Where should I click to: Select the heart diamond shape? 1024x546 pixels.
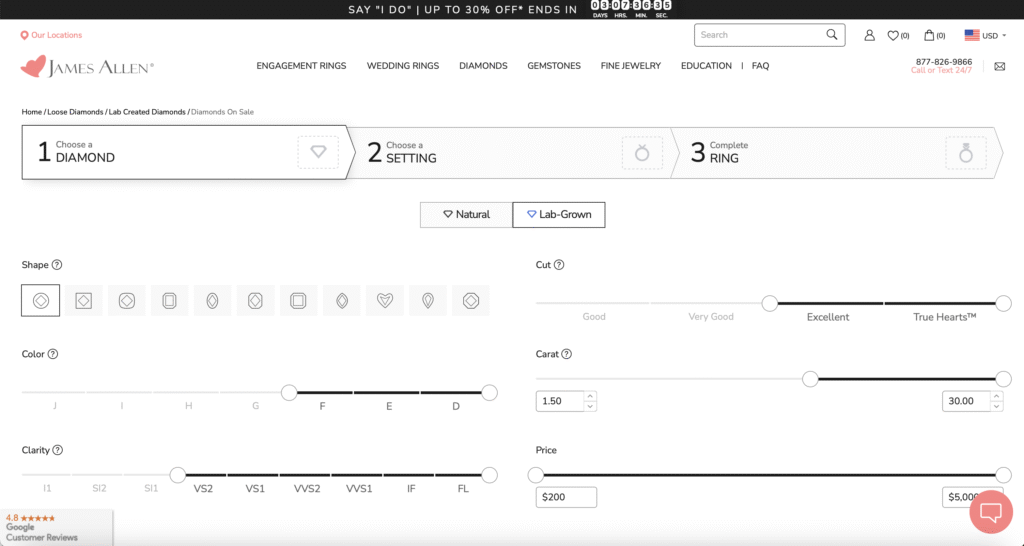[x=384, y=300]
